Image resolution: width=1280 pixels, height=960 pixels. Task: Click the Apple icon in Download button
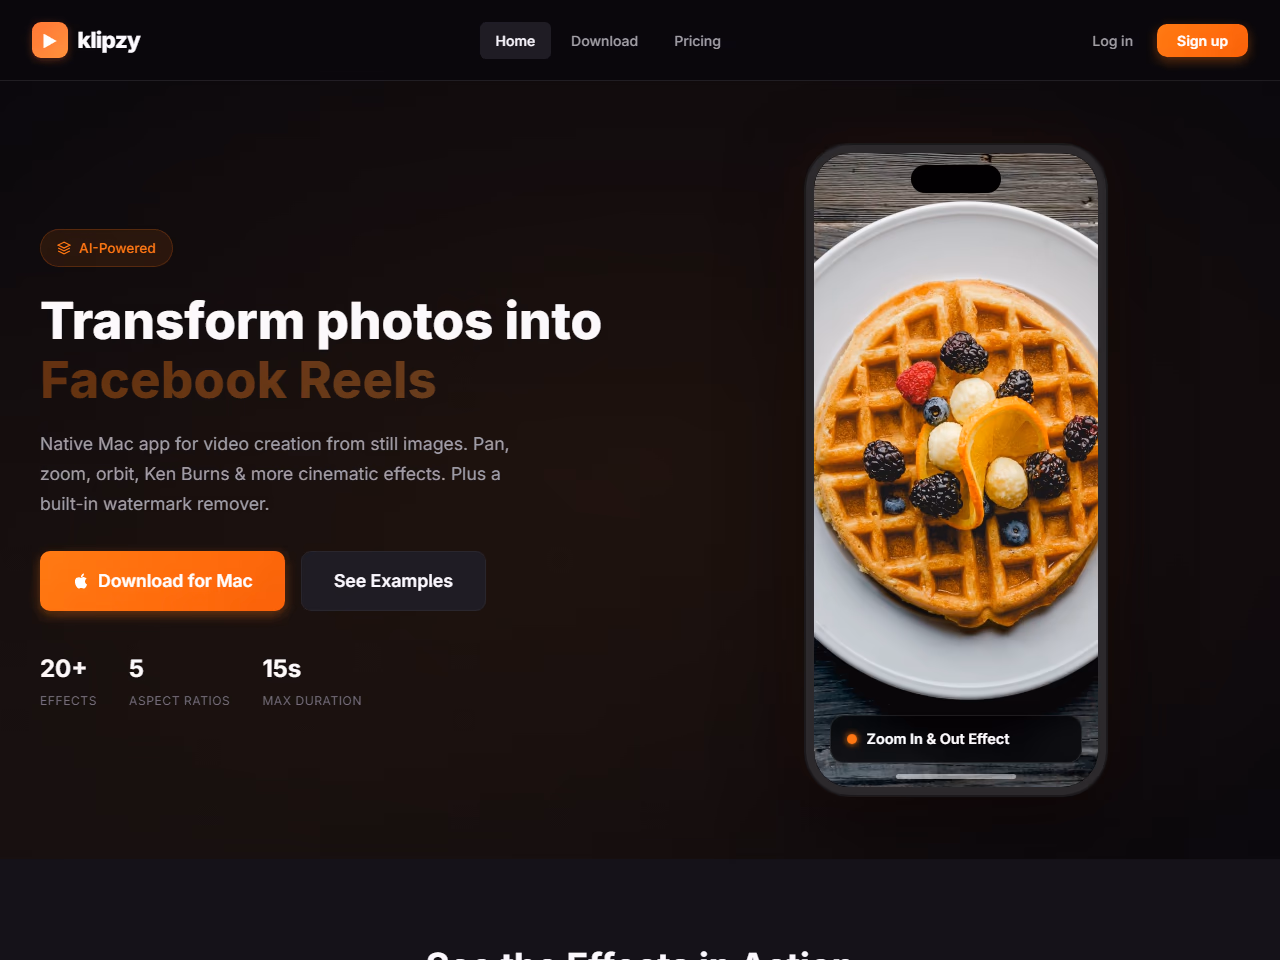tap(81, 581)
